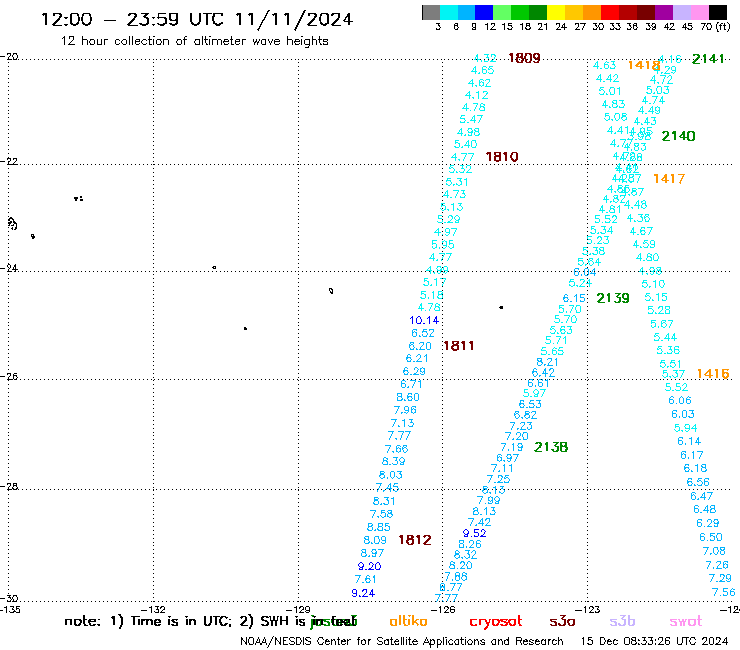Click the 6.06 wave height value
Viewport: 740px width, 650px height.
[x=680, y=400]
